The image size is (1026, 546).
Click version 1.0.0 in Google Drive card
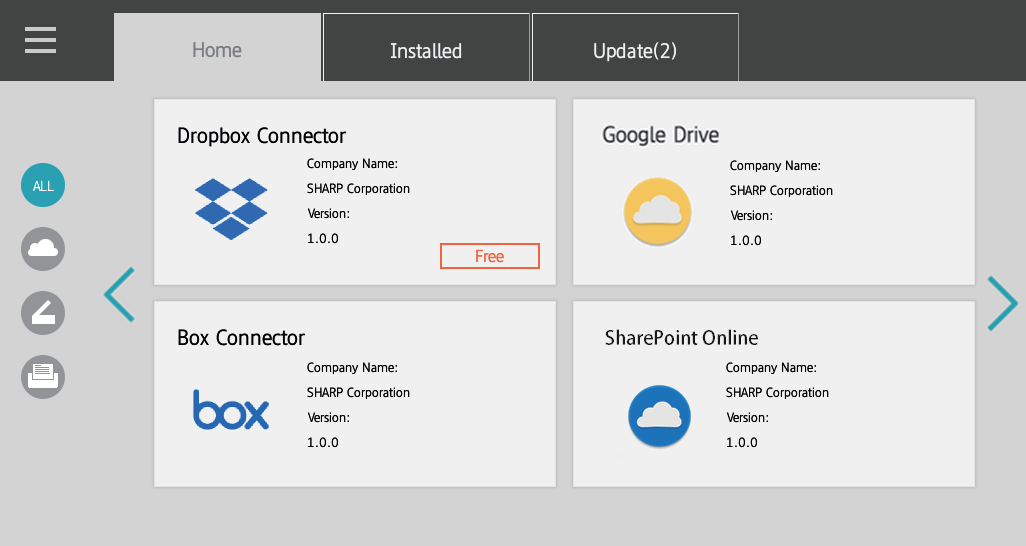pos(746,240)
